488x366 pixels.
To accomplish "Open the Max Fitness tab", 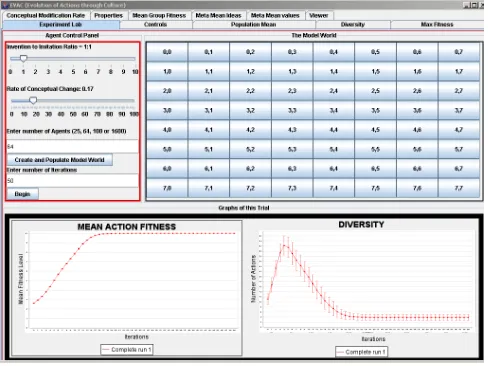I will pos(437,24).
